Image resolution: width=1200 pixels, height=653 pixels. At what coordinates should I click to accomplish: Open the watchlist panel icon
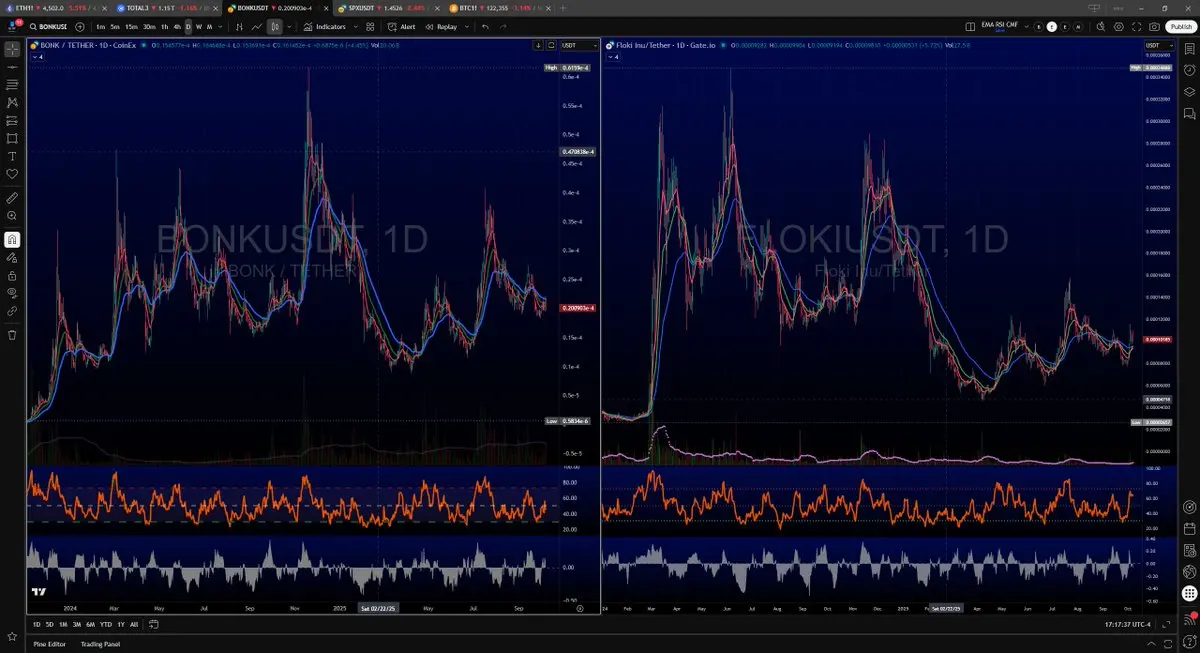1188,48
